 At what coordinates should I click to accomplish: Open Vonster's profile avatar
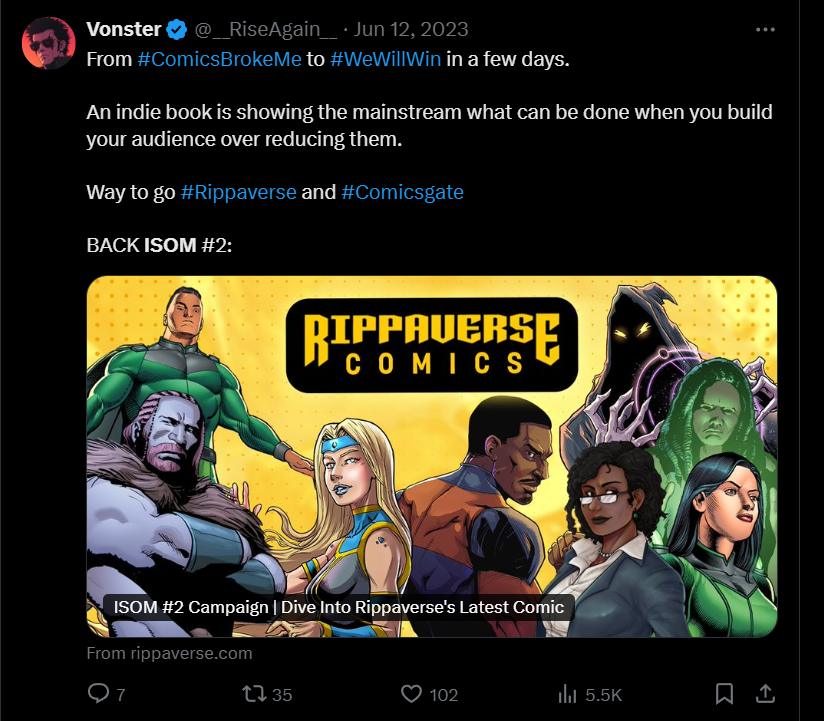click(x=48, y=43)
